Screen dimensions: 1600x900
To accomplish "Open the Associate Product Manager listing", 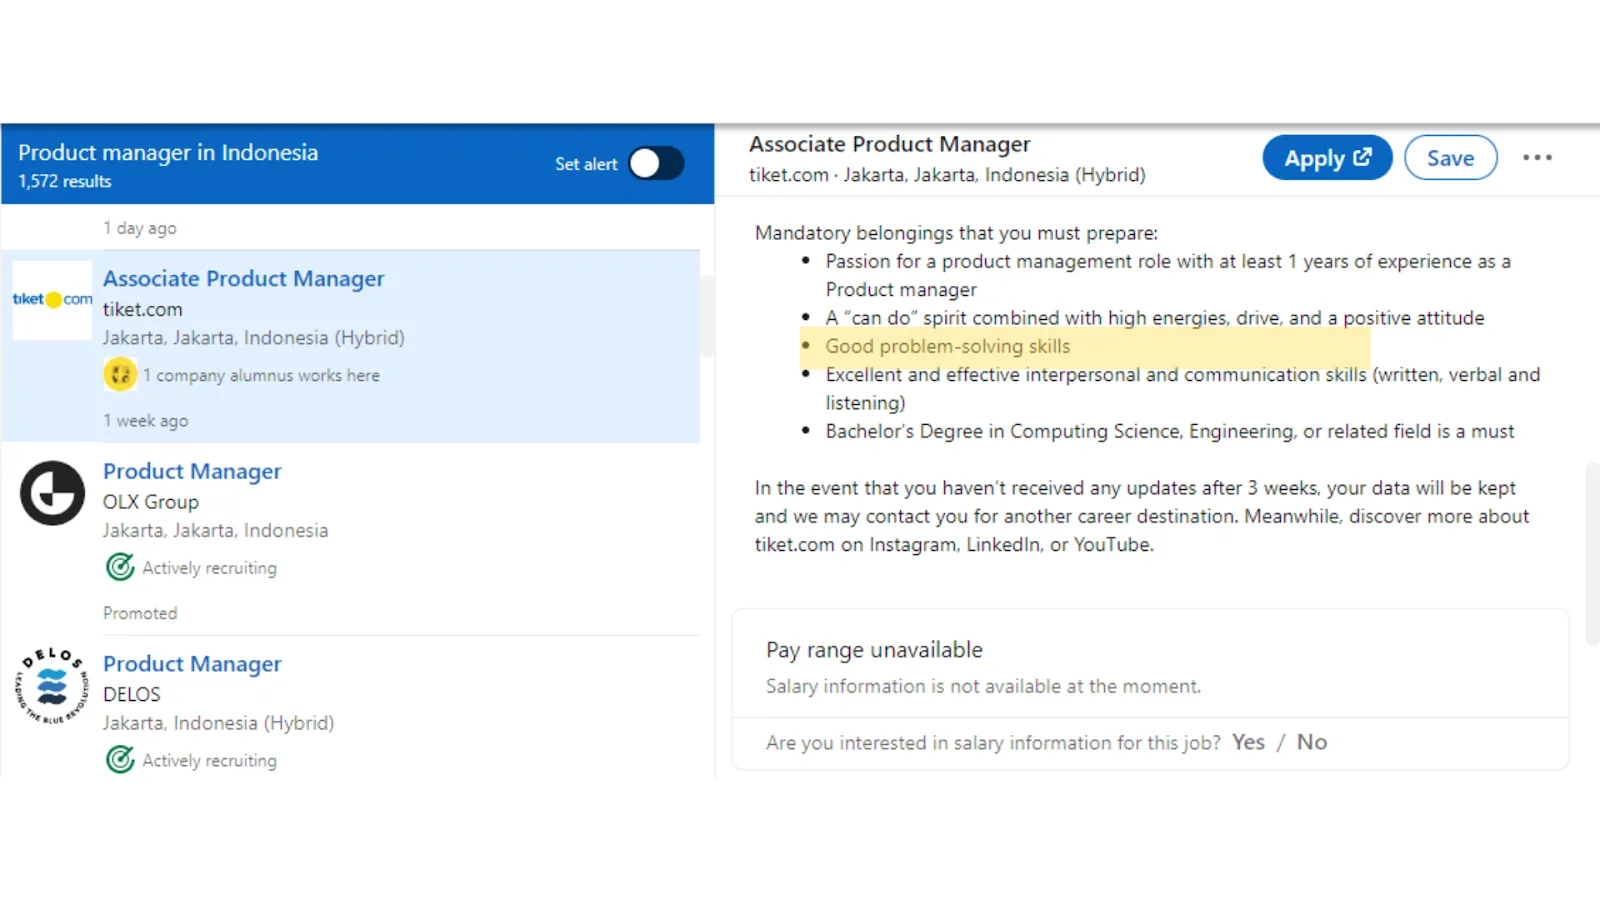I will (x=243, y=279).
